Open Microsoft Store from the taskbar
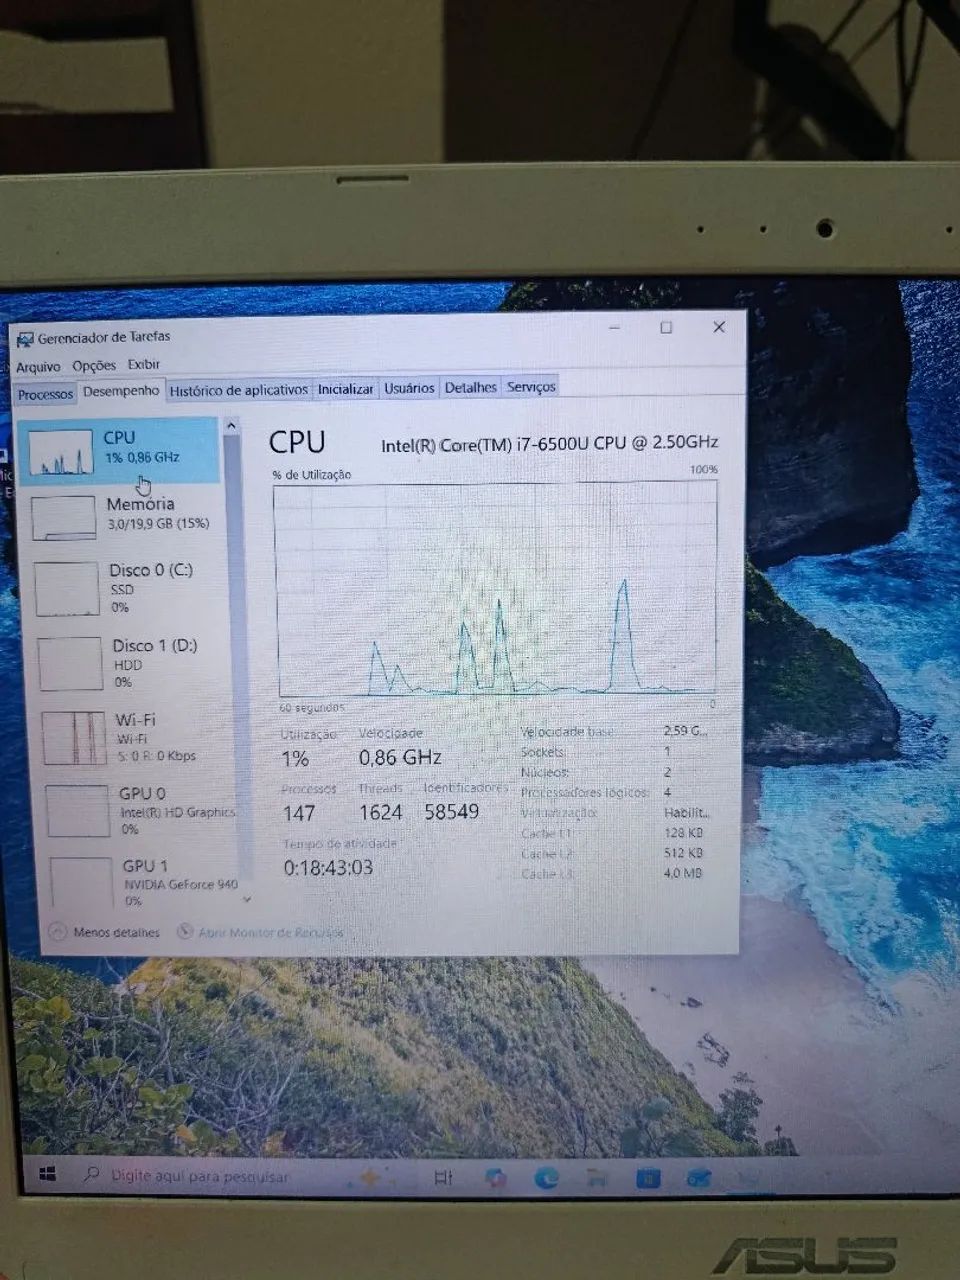 point(648,1177)
